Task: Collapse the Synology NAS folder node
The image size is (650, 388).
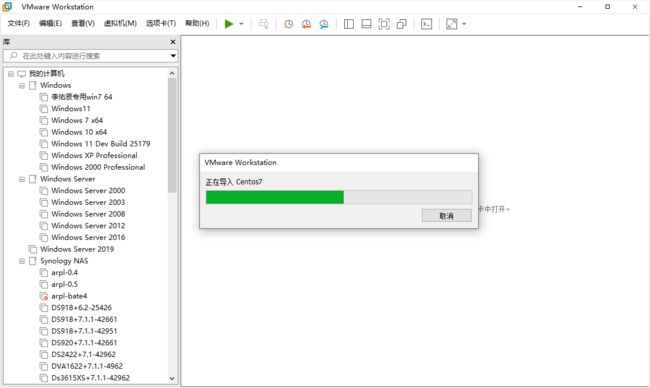Action: tap(22, 261)
